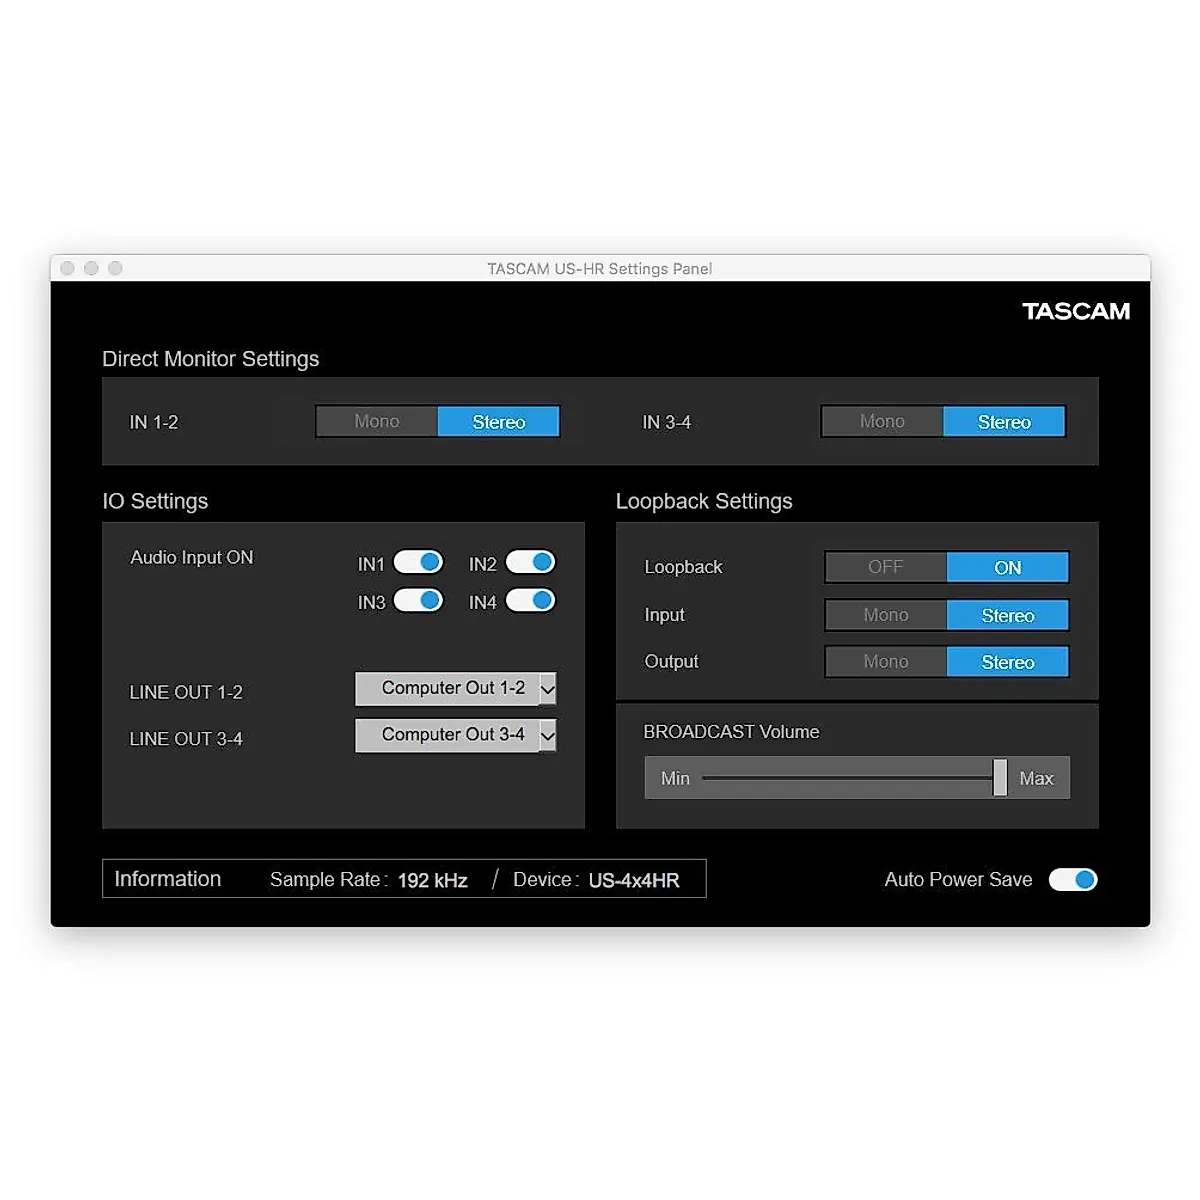Set IN 1-2 direct monitor to Mono
The width and height of the screenshot is (1200, 1200).
377,422
